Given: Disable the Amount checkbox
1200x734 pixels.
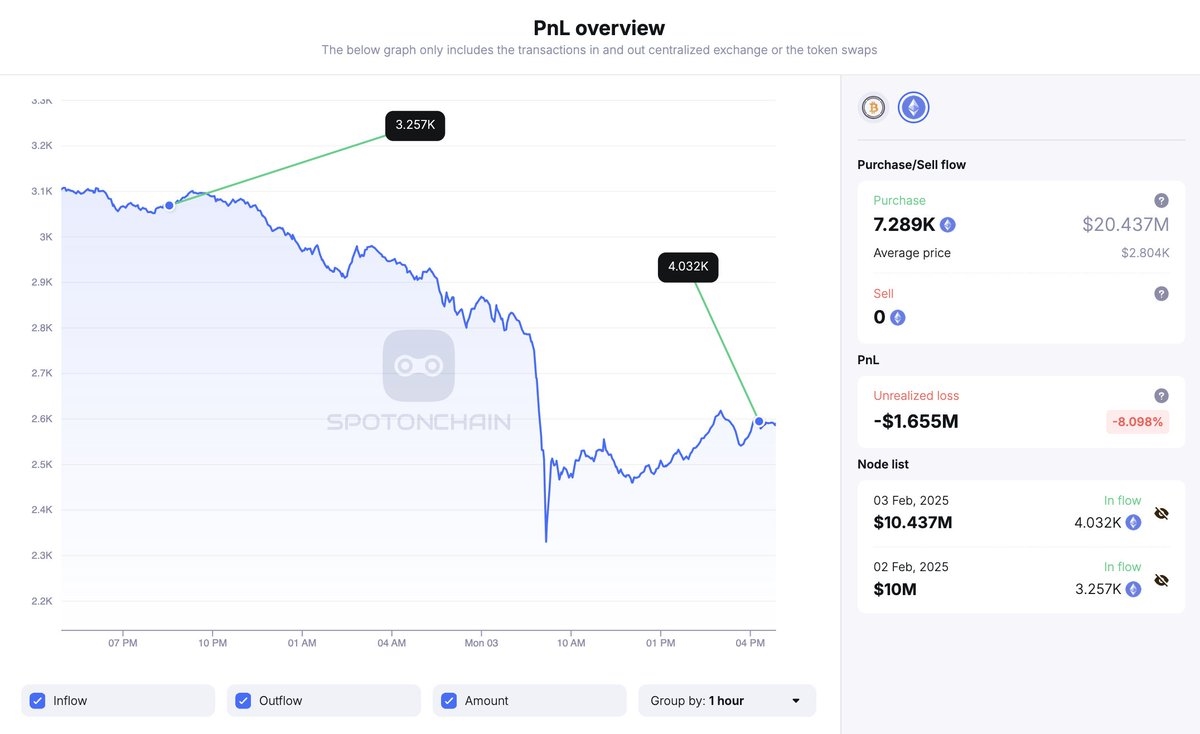Looking at the screenshot, I should coord(449,701).
